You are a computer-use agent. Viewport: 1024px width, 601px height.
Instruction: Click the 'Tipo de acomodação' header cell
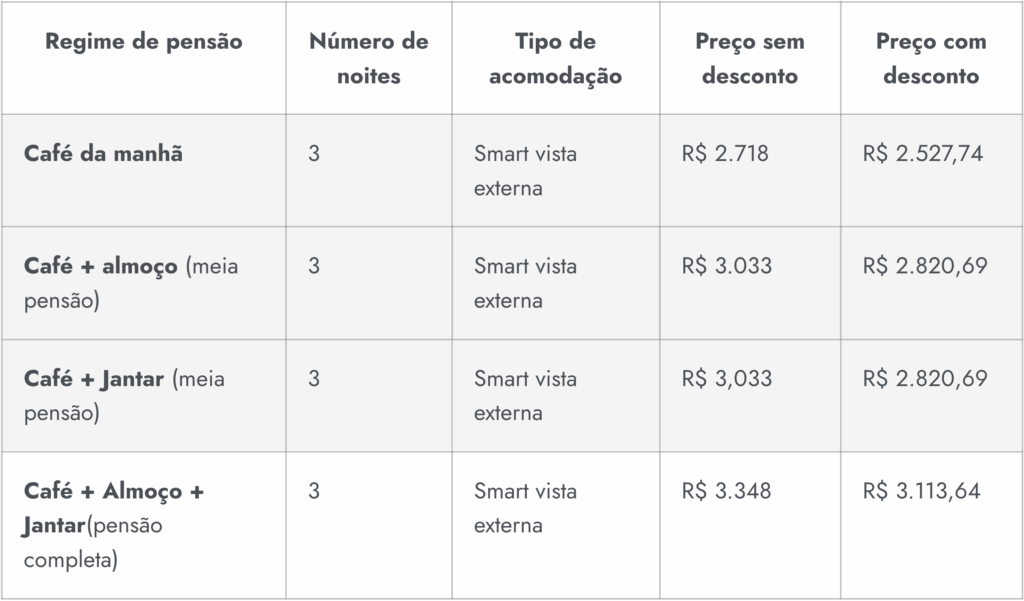[x=555, y=59]
